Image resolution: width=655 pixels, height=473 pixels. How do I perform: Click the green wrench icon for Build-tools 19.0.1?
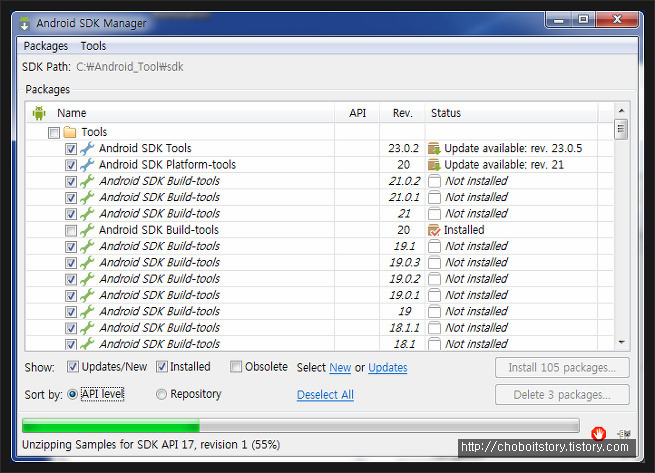tap(87, 295)
